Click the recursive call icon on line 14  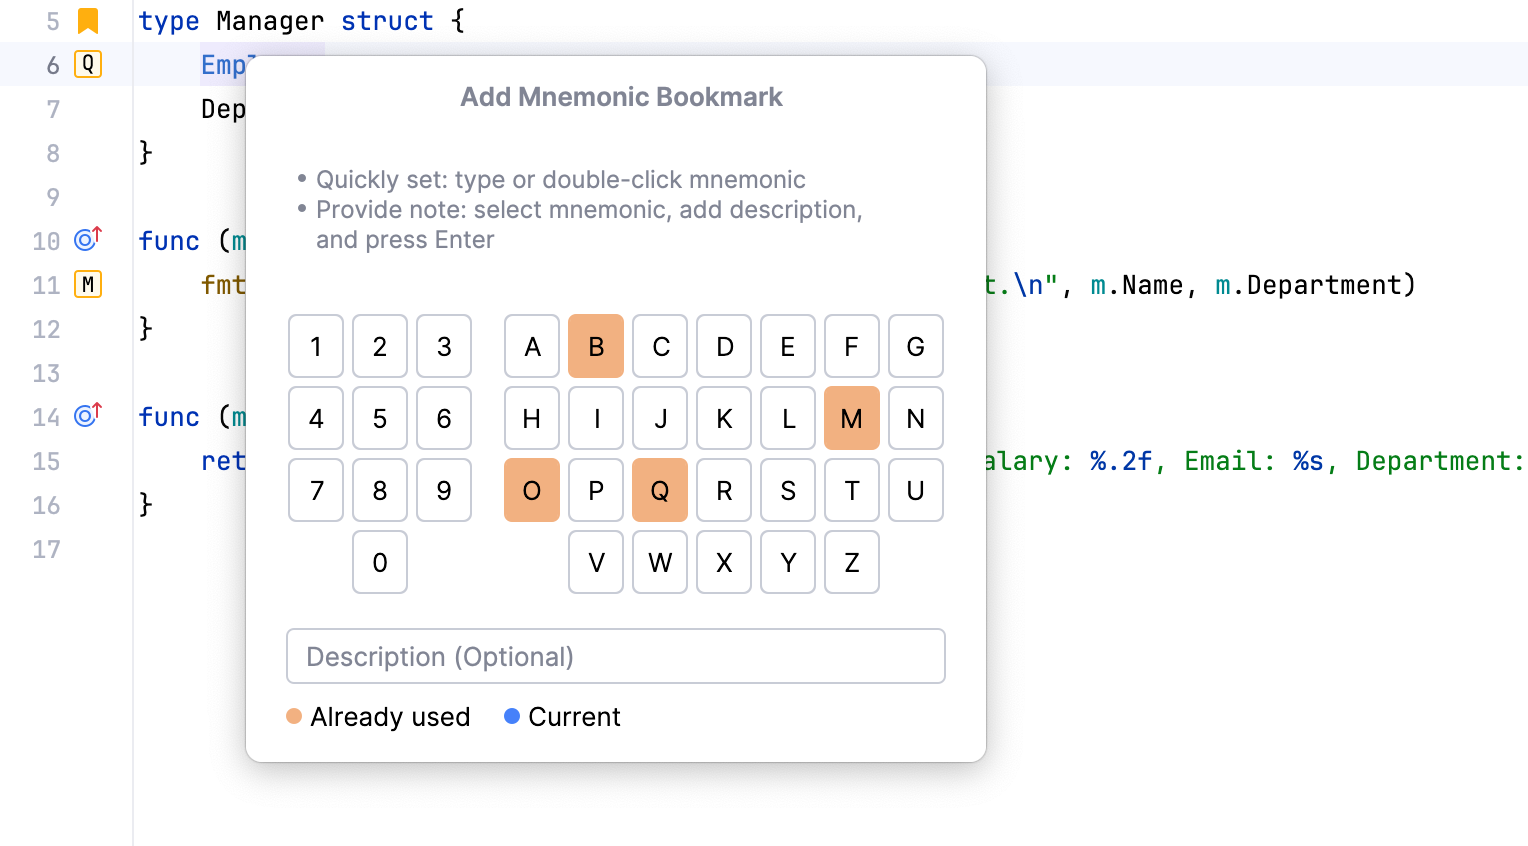[85, 414]
